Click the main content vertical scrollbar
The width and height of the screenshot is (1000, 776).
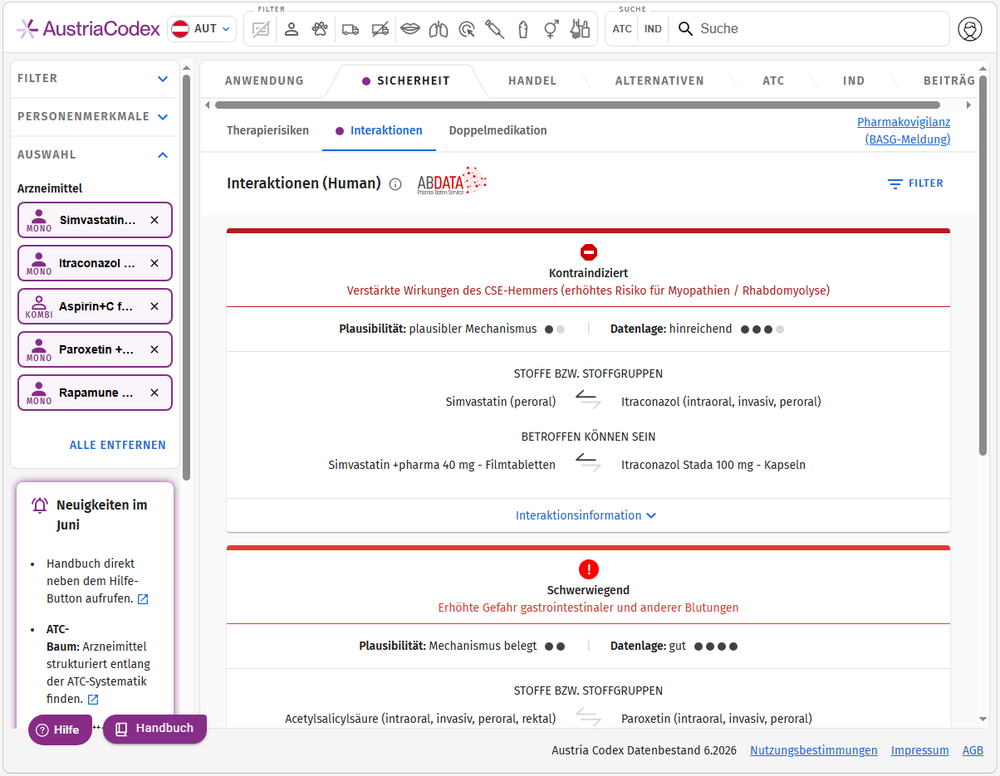(x=983, y=265)
